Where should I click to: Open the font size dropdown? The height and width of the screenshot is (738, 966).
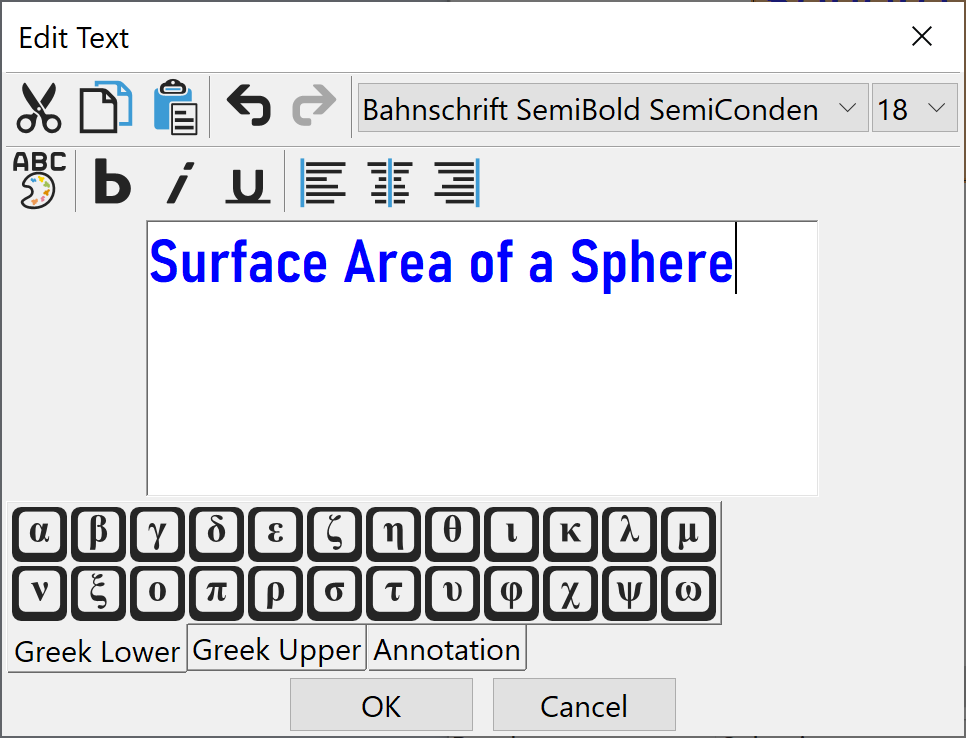point(938,108)
